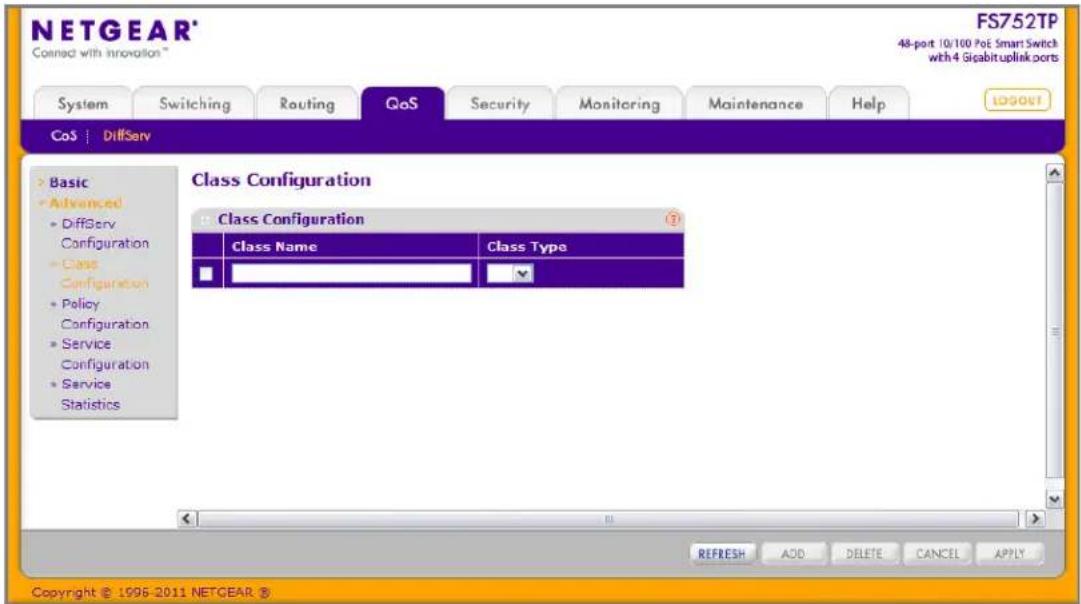The width and height of the screenshot is (1081, 604).
Task: Switch to the Security tab
Action: click(x=500, y=104)
